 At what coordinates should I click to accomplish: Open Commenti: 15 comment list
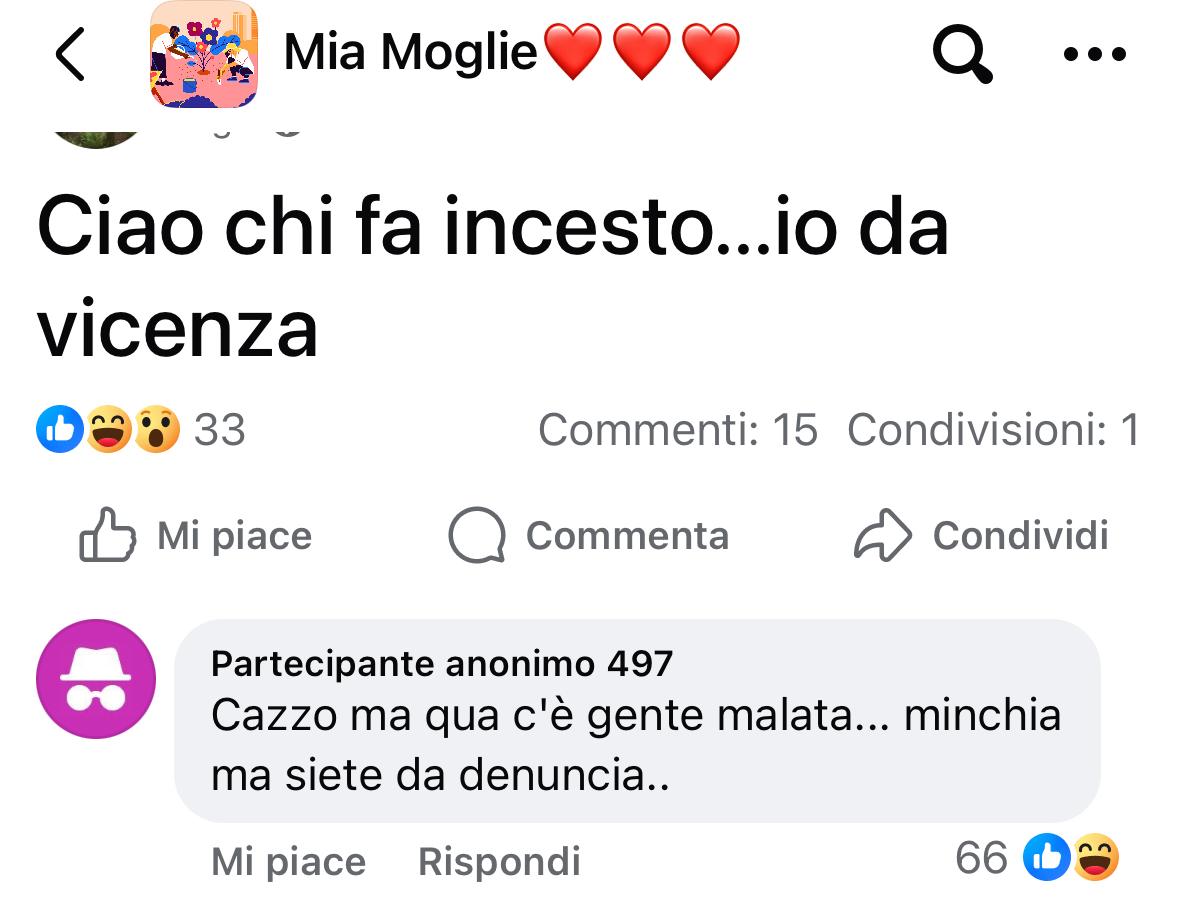[677, 430]
